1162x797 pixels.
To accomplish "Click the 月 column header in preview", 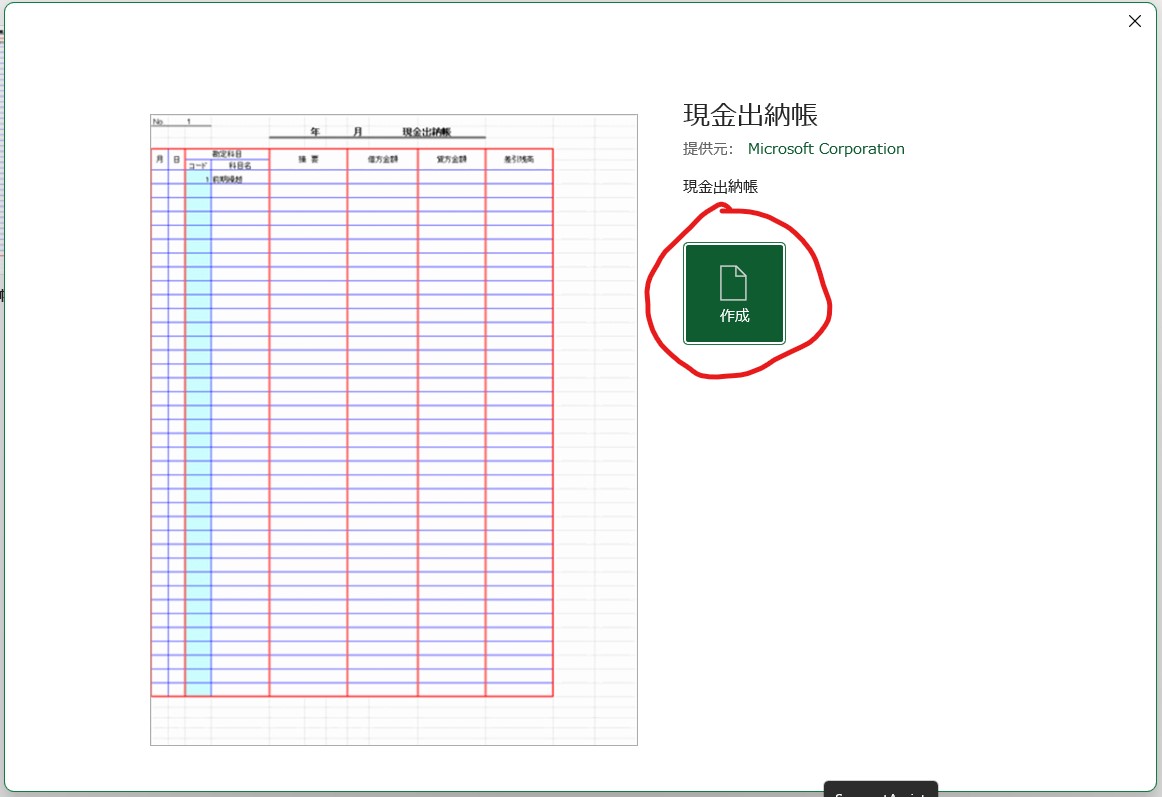I will [x=159, y=160].
